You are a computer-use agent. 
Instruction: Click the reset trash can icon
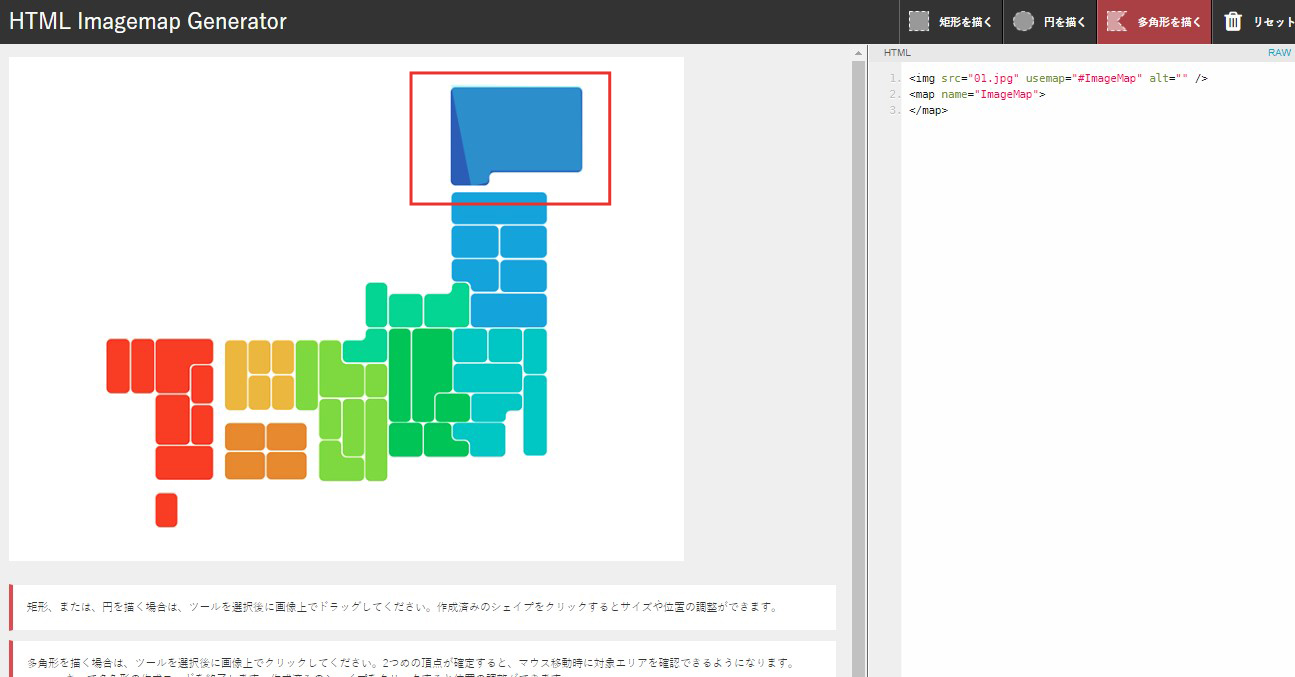(1233, 21)
